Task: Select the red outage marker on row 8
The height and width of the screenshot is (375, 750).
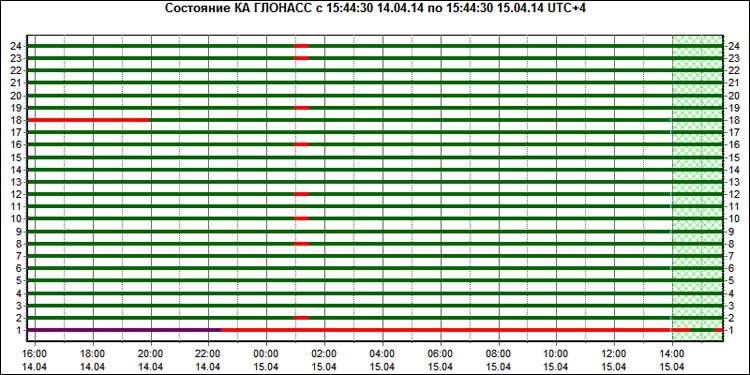Action: point(301,243)
